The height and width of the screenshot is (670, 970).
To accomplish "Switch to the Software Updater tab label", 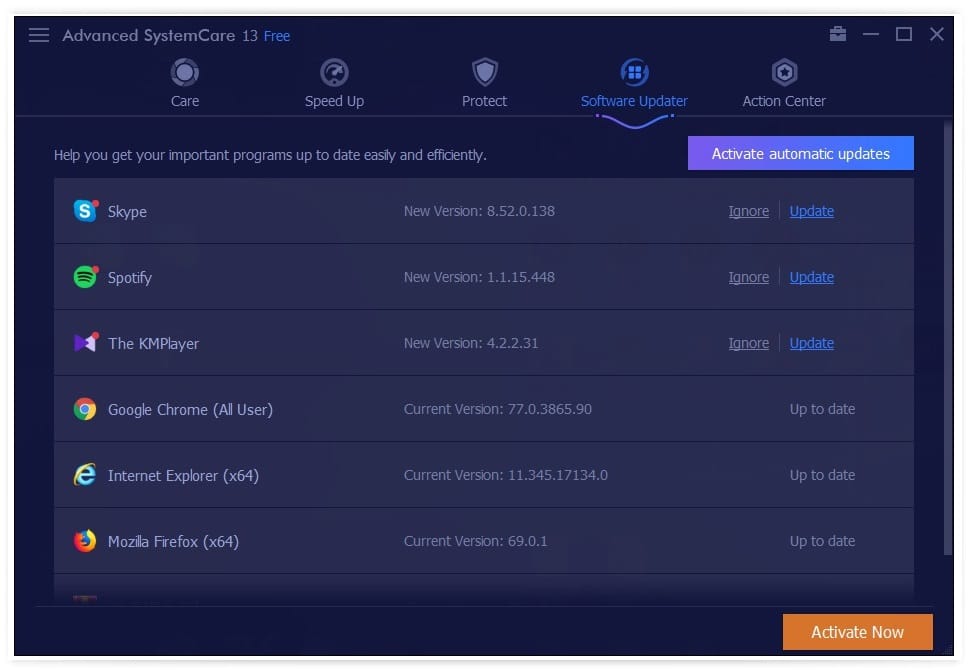I will click(634, 101).
